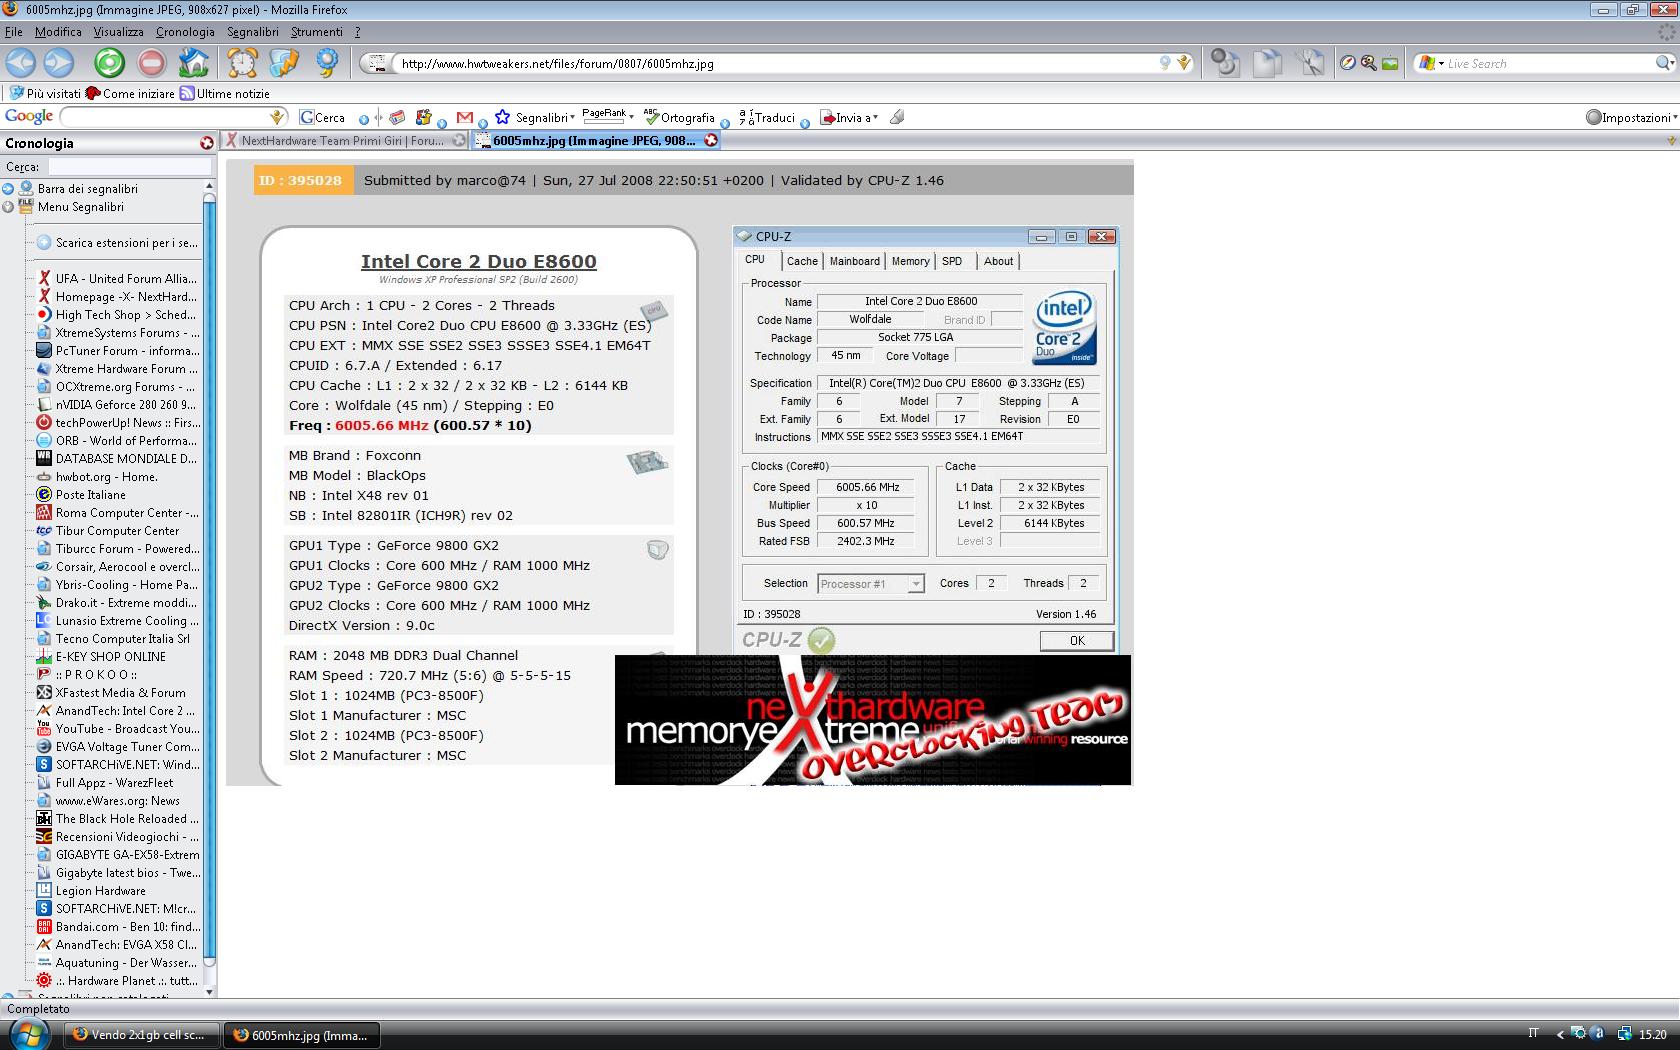
Task: Open Downloads lightning folder icon
Action: coord(284,63)
